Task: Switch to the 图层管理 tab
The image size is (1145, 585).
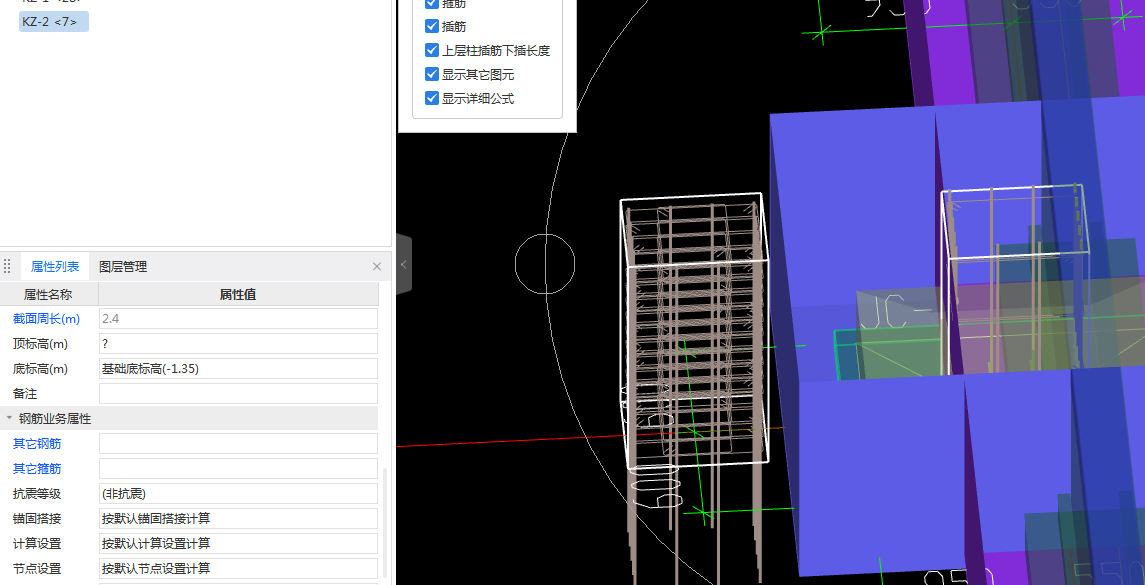Action: 122,267
